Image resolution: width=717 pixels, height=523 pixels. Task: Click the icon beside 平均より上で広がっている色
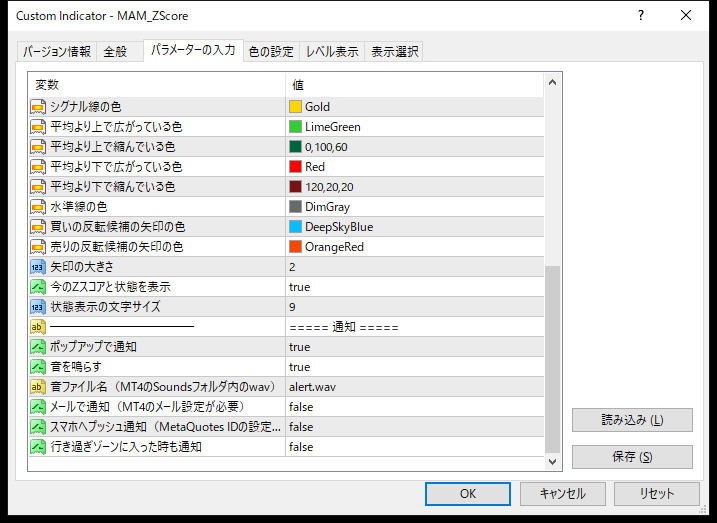38,127
